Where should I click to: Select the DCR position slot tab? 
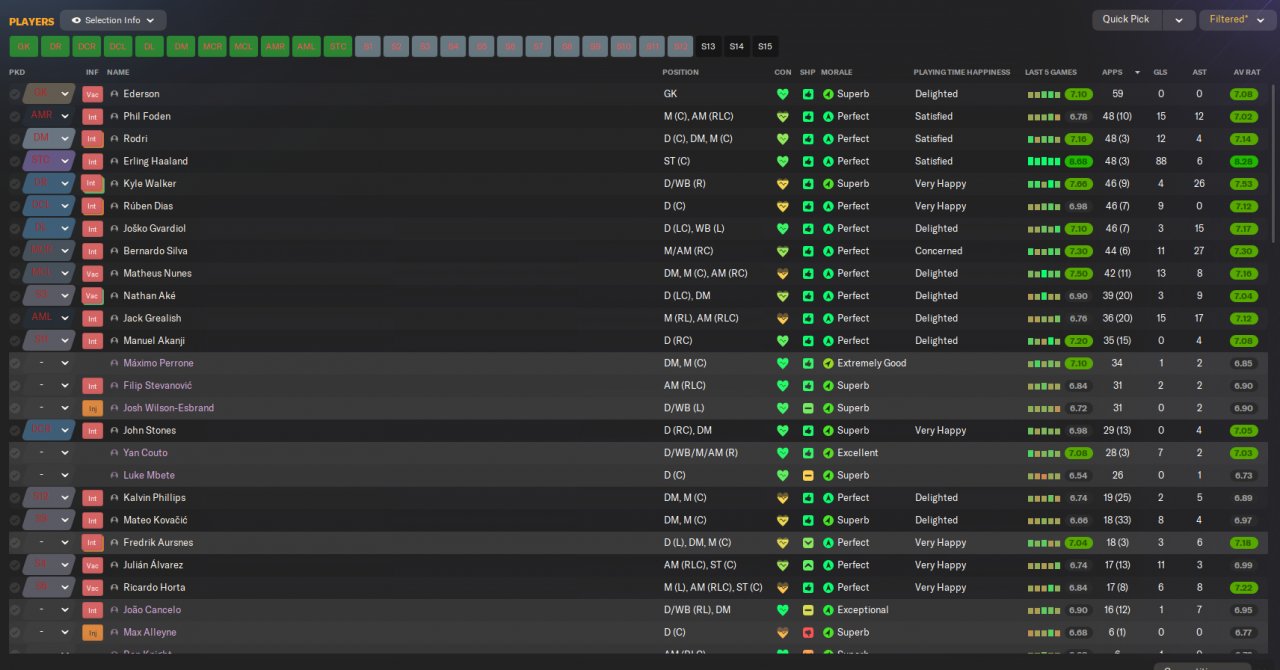click(87, 46)
